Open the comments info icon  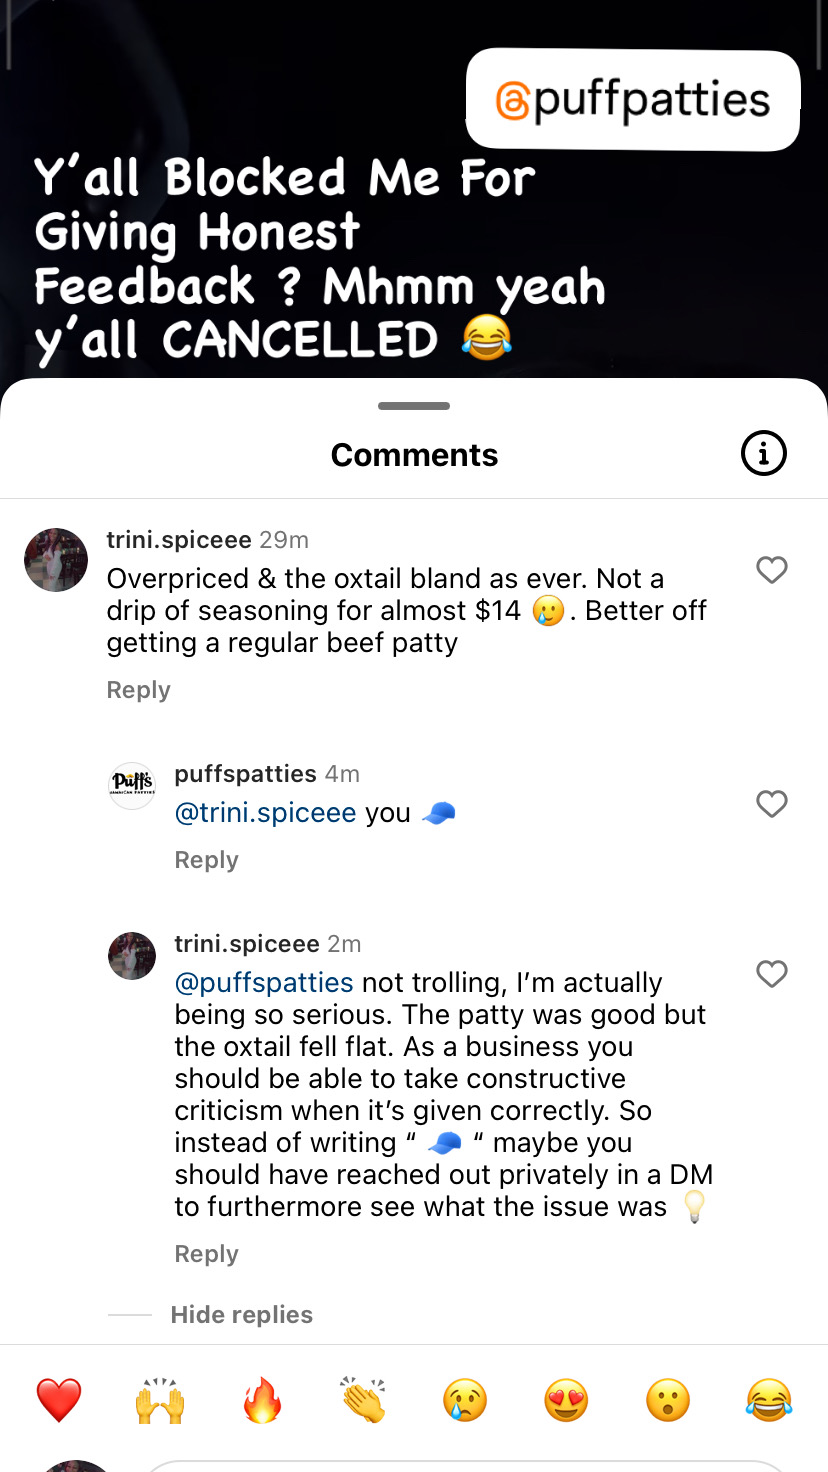coord(763,455)
